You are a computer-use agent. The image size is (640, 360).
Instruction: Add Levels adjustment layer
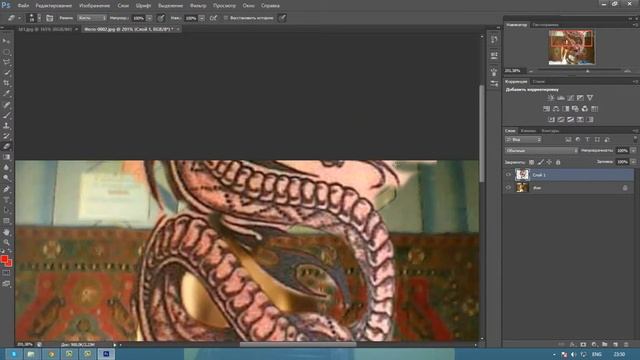tap(561, 98)
